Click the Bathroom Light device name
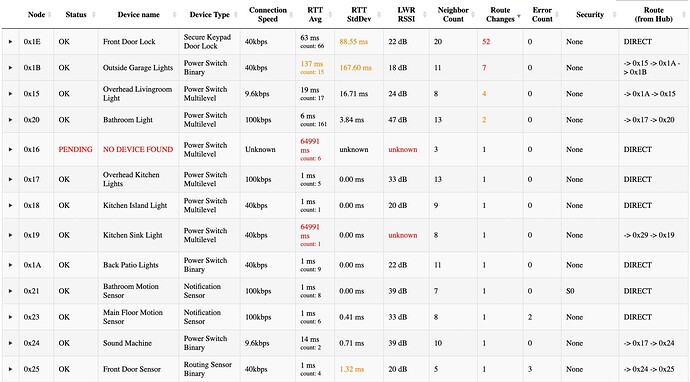Image resolution: width=690 pixels, height=382 pixels. 128,120
